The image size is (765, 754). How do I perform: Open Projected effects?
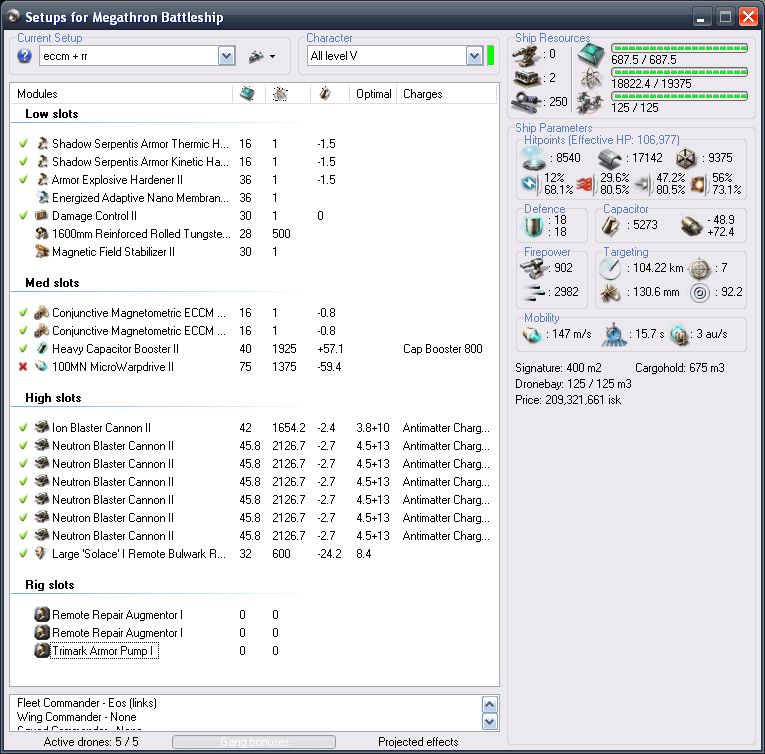pos(418,742)
